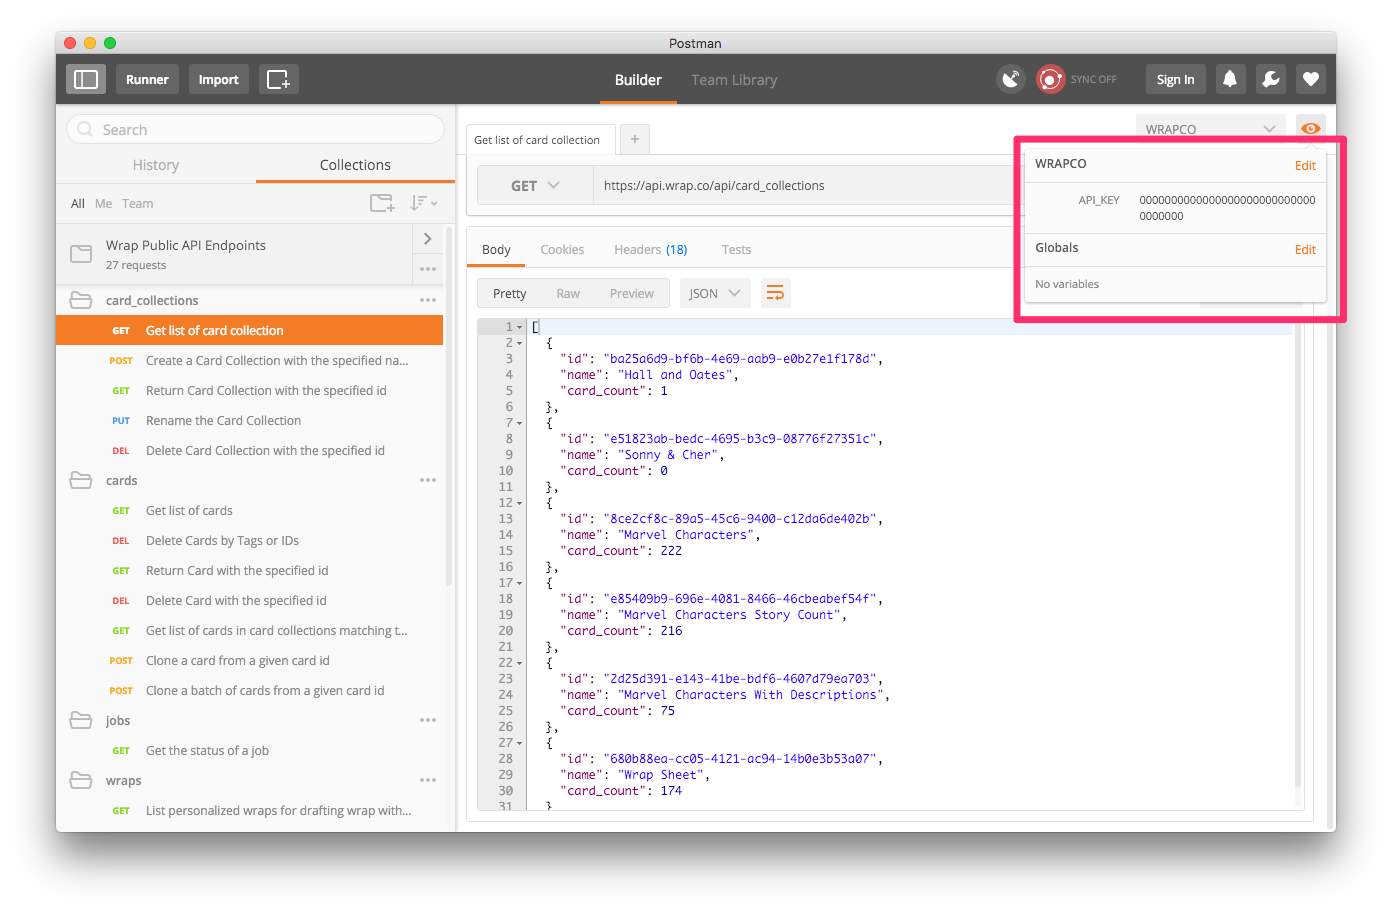1392x912 pixels.
Task: Fold JSON at line 7 arrow
Action: point(520,423)
